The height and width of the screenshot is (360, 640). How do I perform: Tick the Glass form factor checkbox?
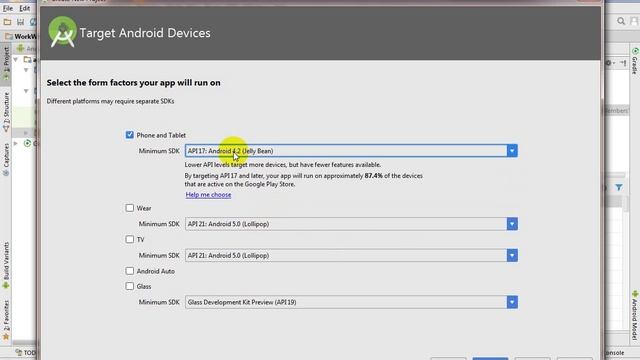point(129,286)
